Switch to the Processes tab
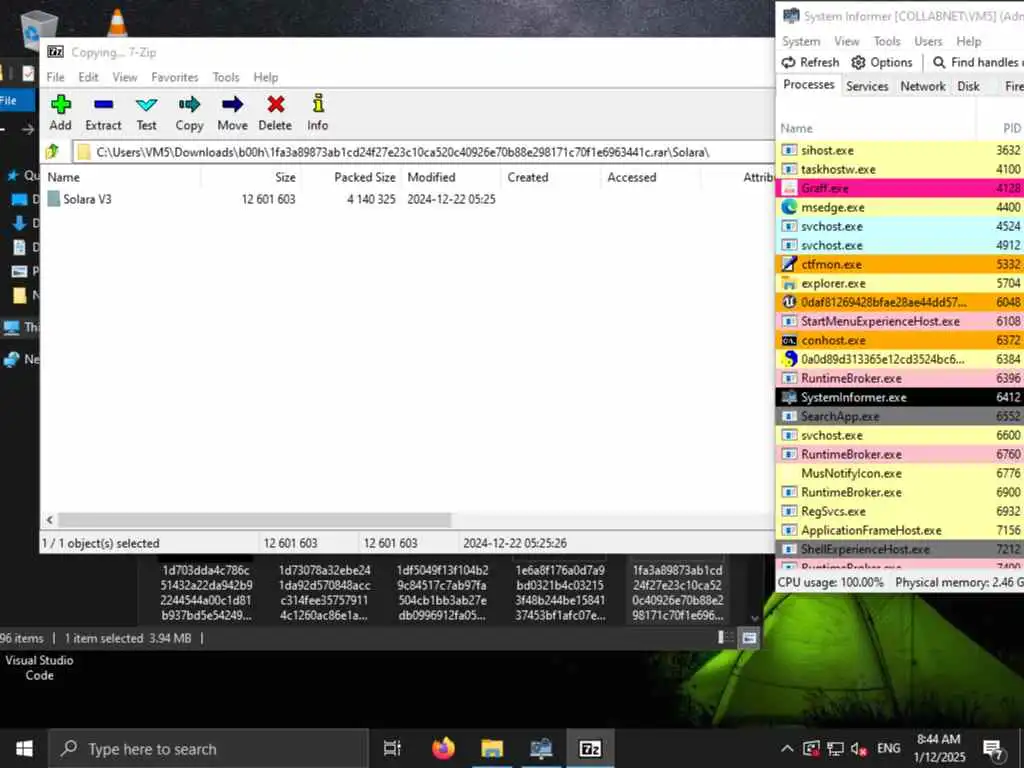This screenshot has height=768, width=1024. click(x=808, y=85)
